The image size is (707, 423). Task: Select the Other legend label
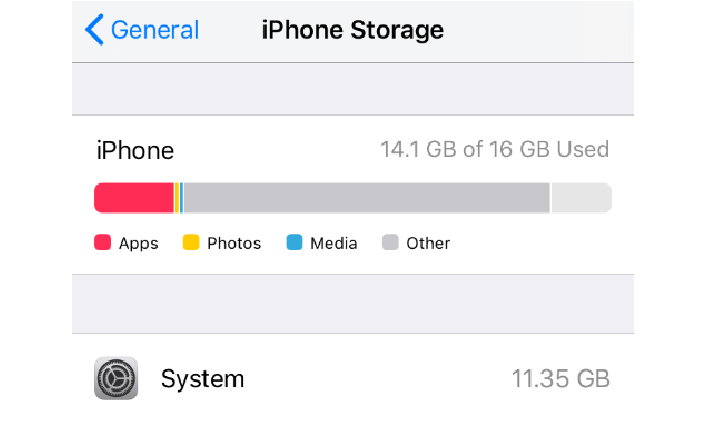[428, 243]
